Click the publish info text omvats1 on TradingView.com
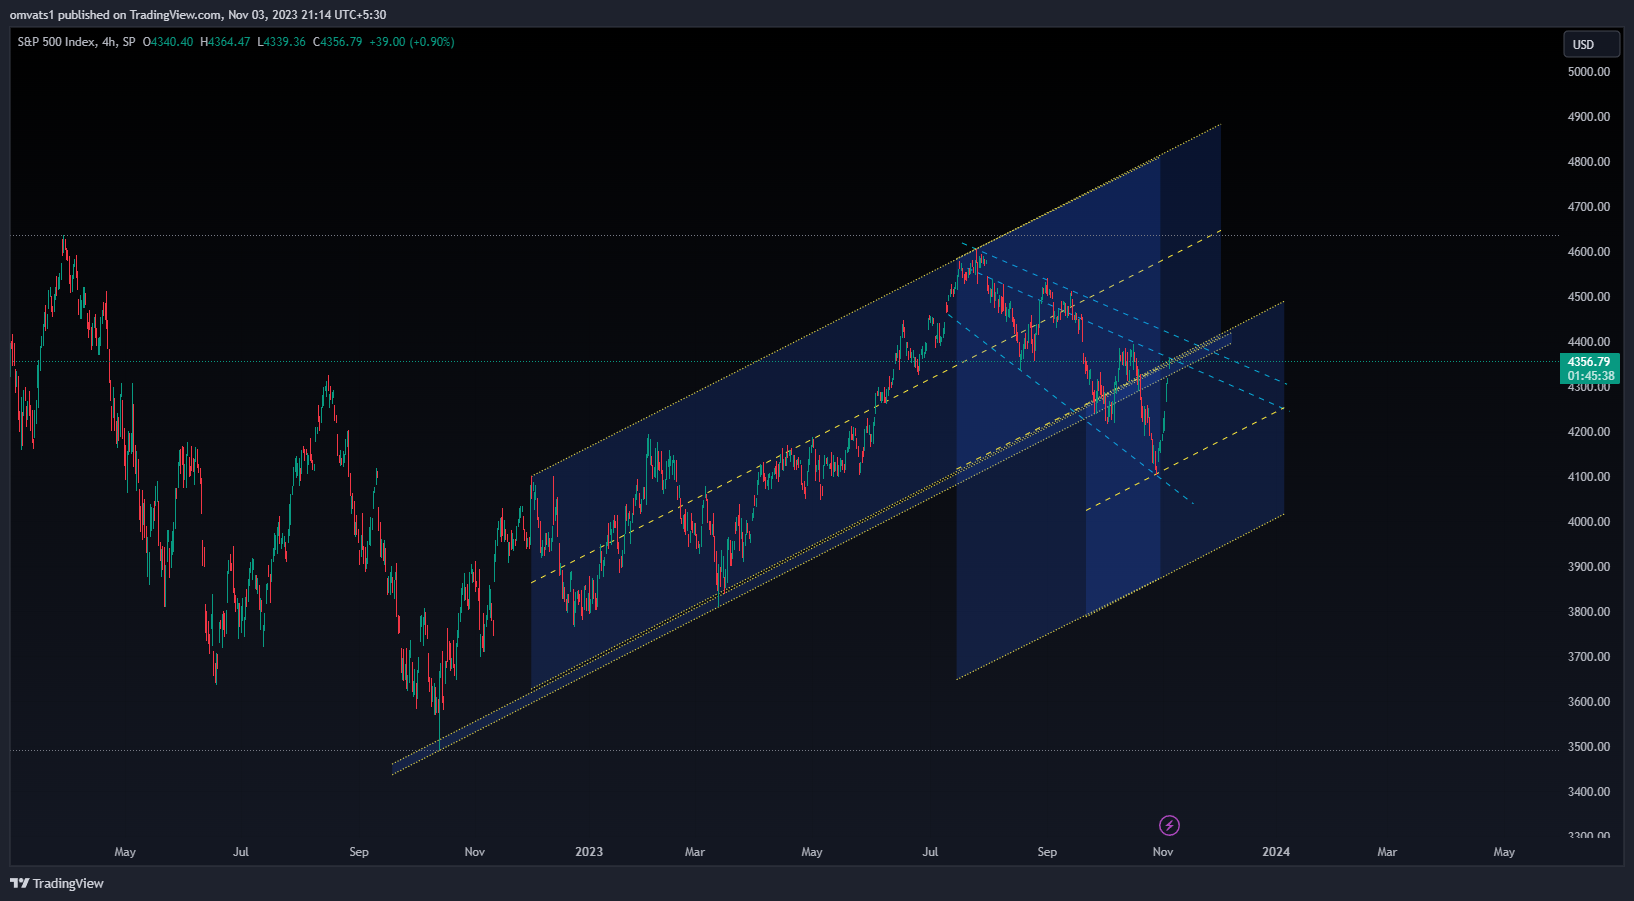 tap(198, 15)
